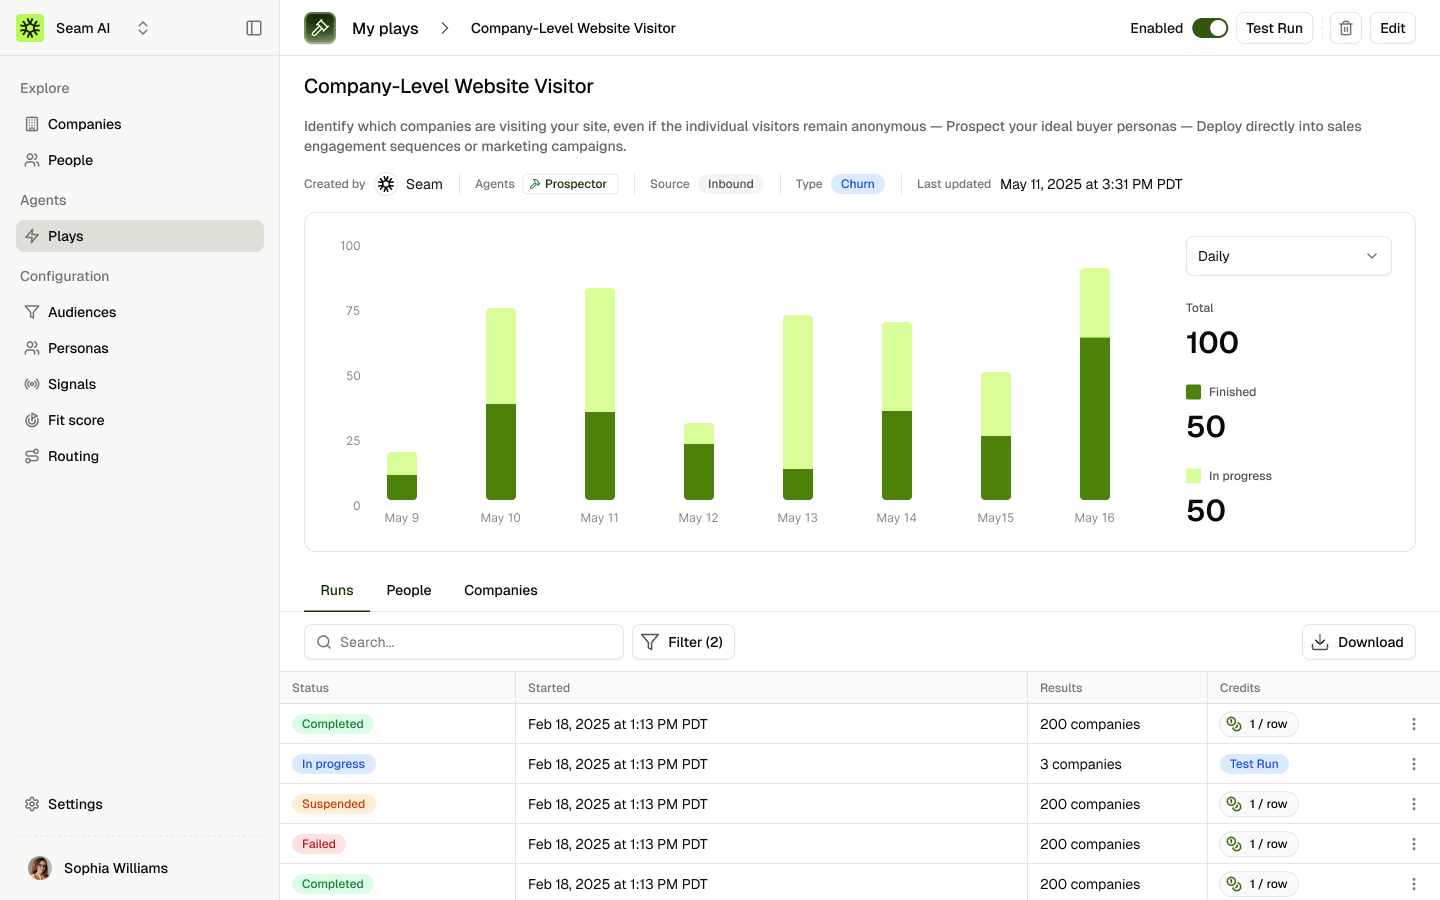Image resolution: width=1440 pixels, height=900 pixels.
Task: Navigate to My plays breadcrumb
Action: point(385,28)
